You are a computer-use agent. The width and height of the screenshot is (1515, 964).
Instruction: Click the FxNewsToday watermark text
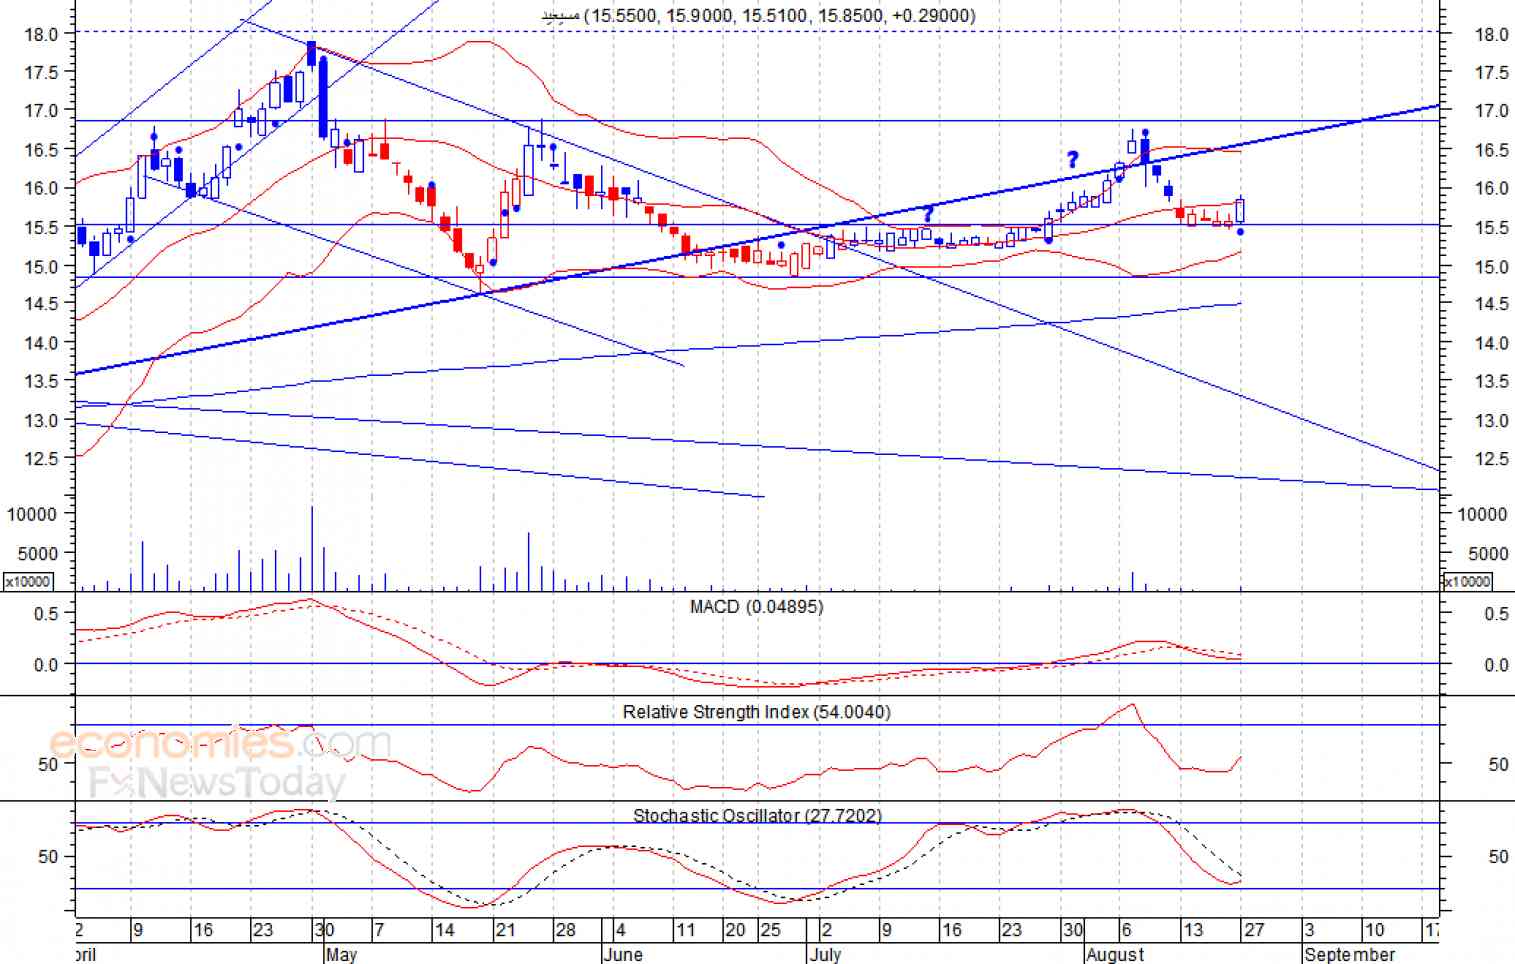click(218, 782)
